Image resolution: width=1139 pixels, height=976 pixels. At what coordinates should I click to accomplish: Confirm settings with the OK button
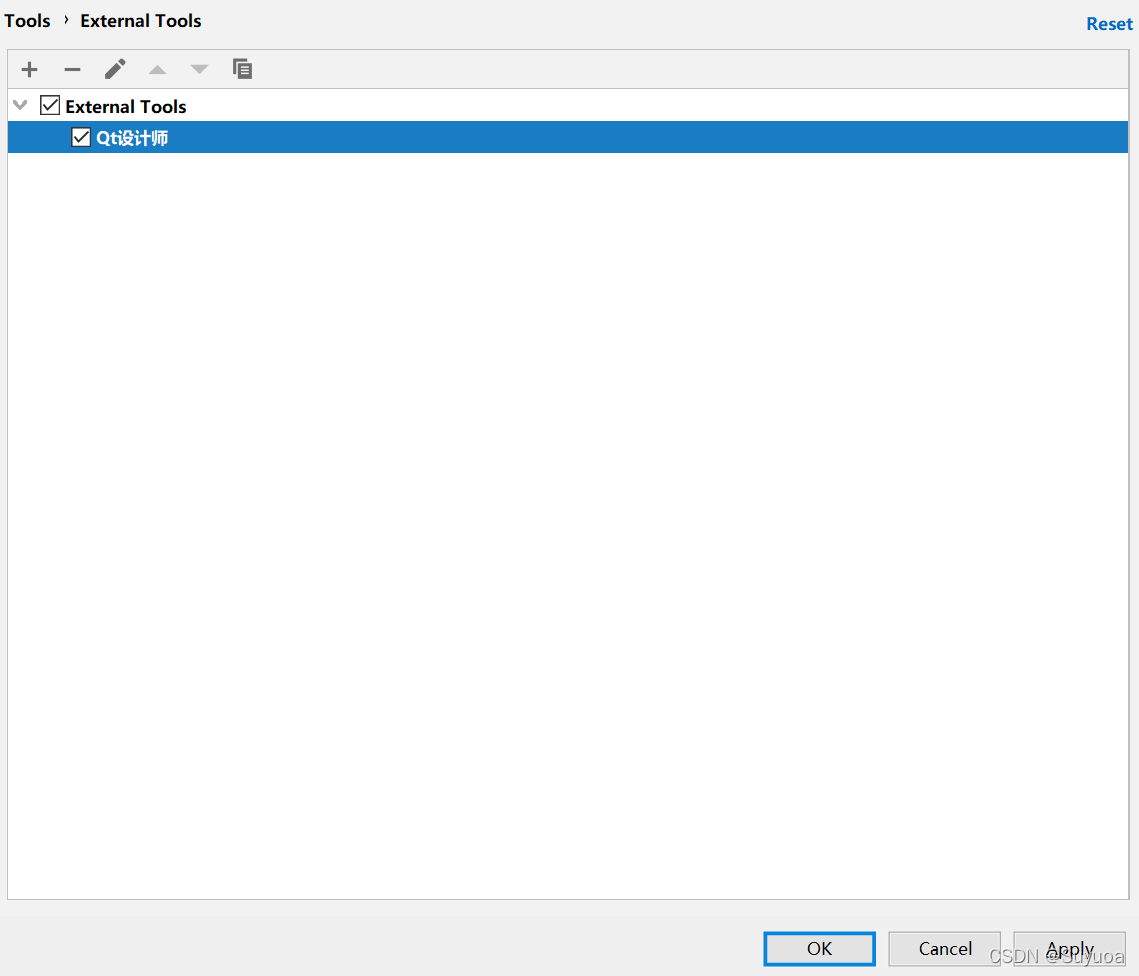[x=819, y=948]
